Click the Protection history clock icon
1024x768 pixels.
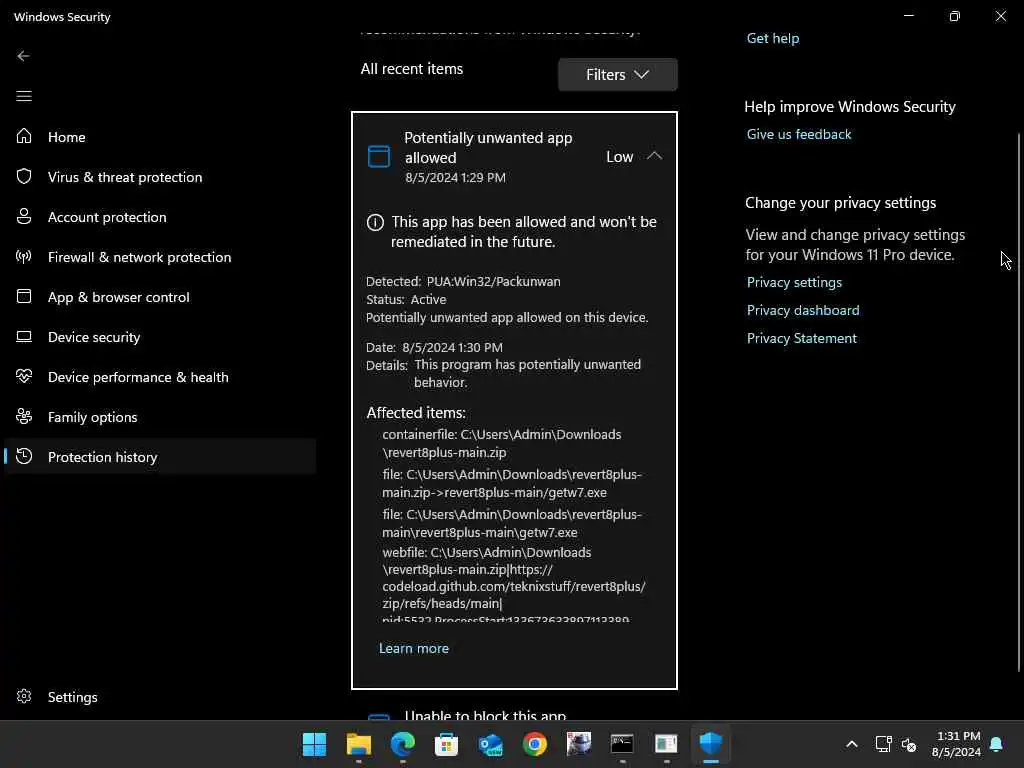[x=24, y=456]
